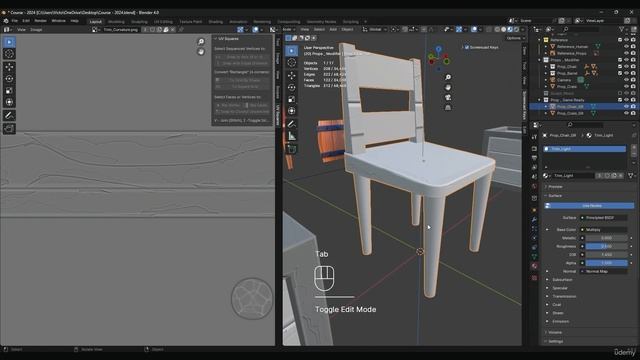
Task: Open the Render menu
Action: [40, 21]
